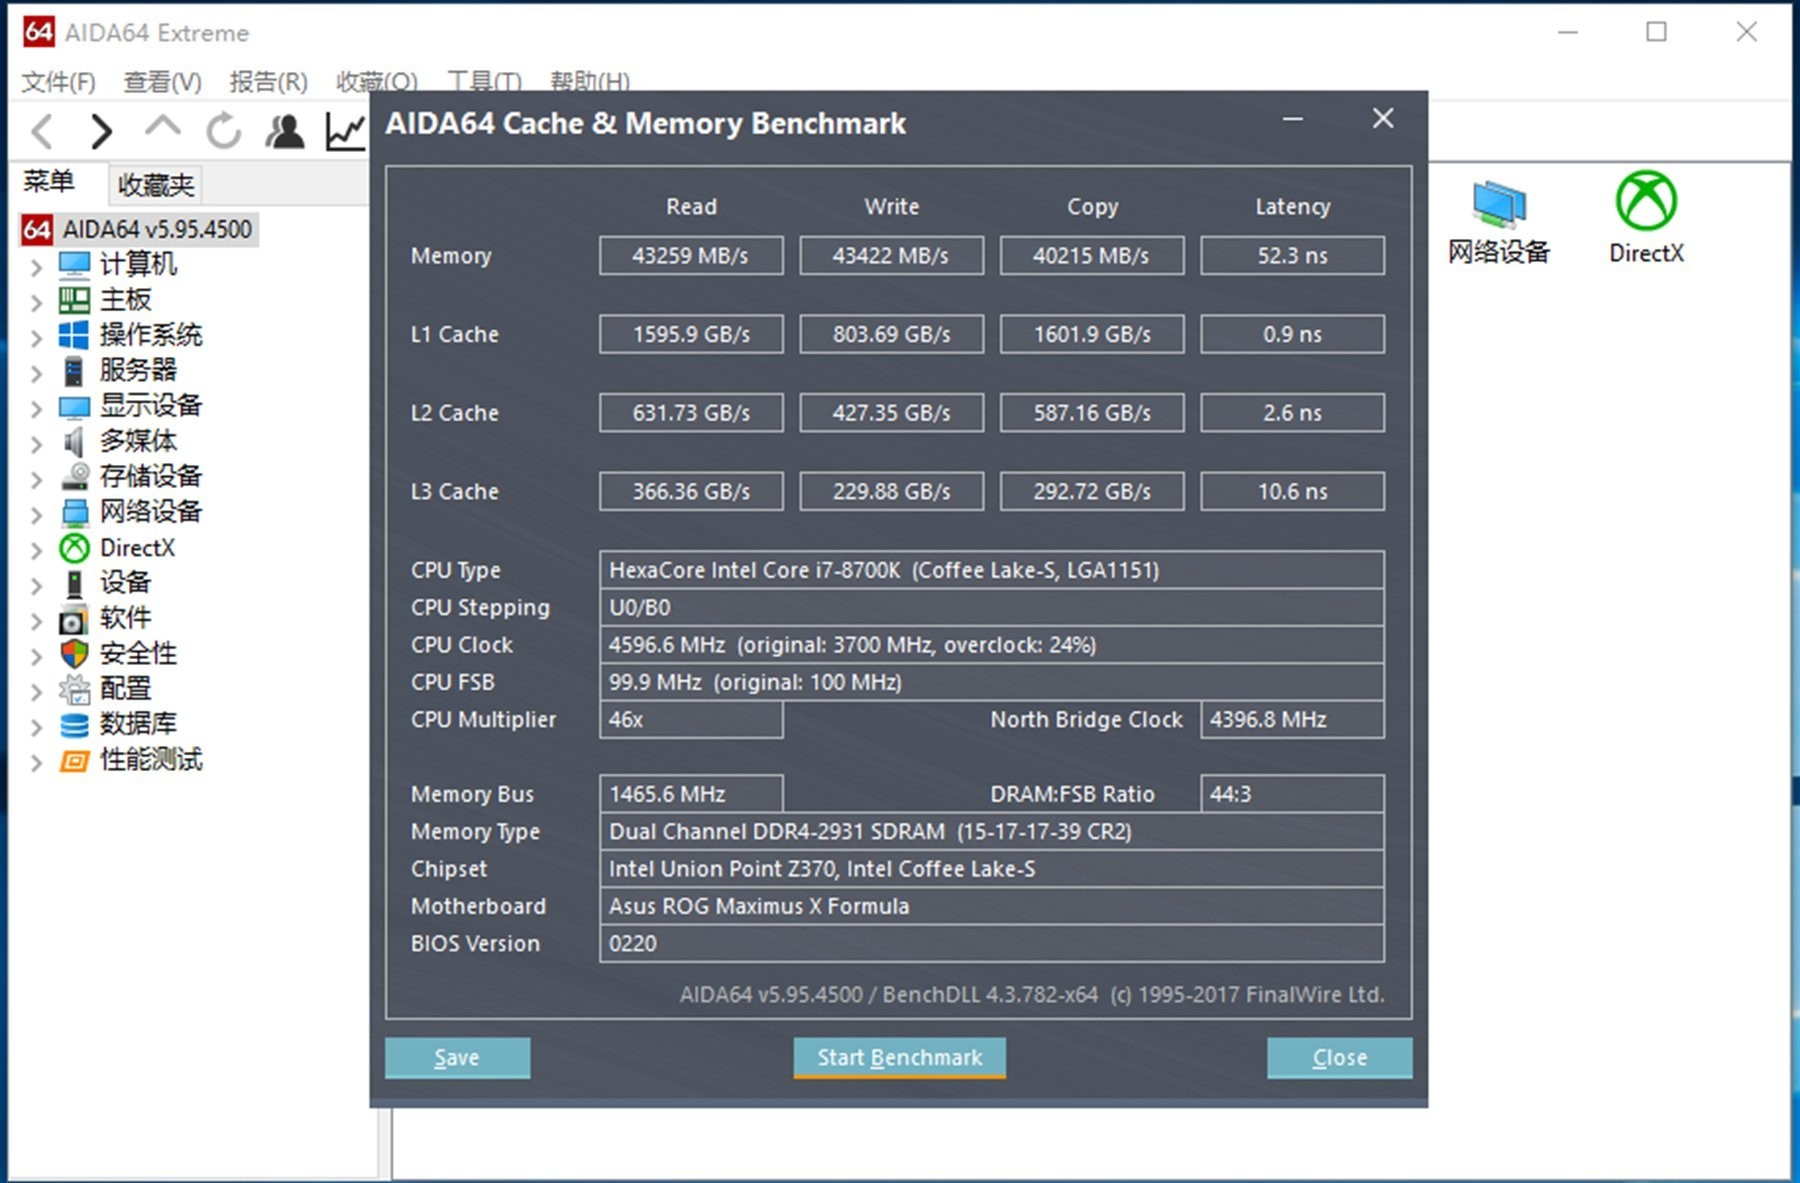Select the 设备 devices icon in tree
Viewport: 1800px width, 1183px height.
click(74, 583)
